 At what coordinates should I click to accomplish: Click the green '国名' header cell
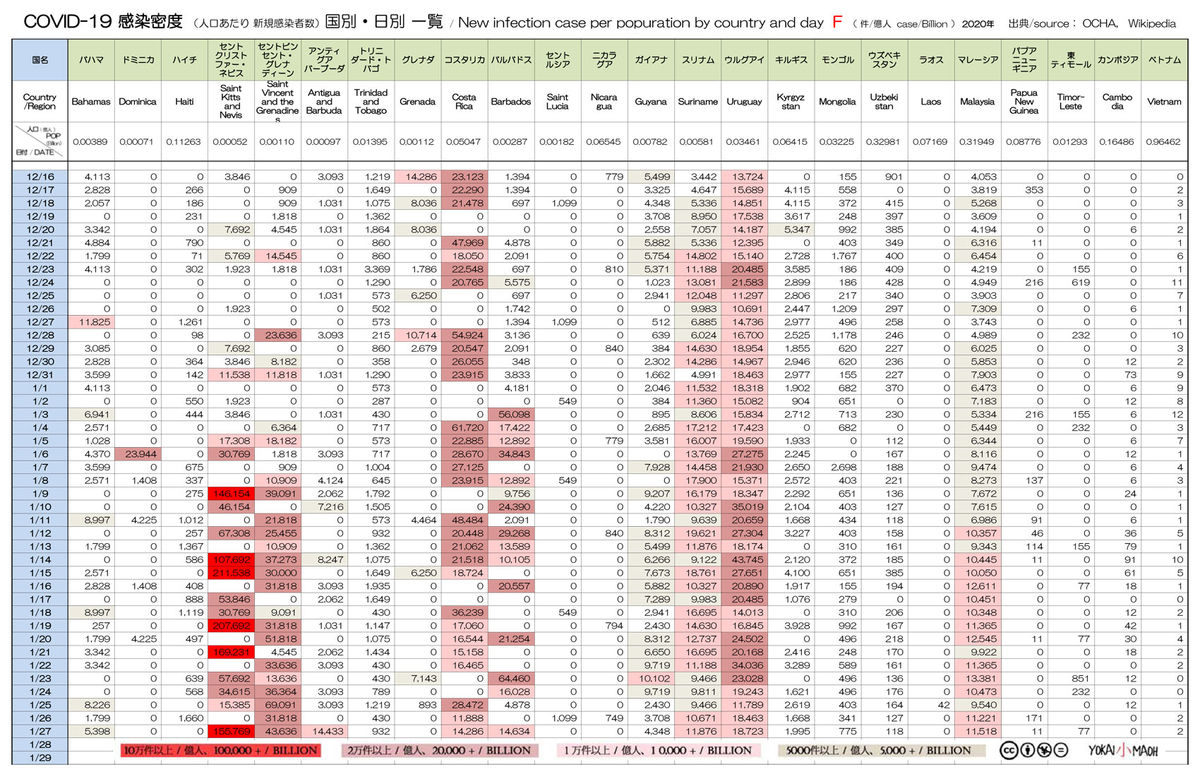coord(40,60)
